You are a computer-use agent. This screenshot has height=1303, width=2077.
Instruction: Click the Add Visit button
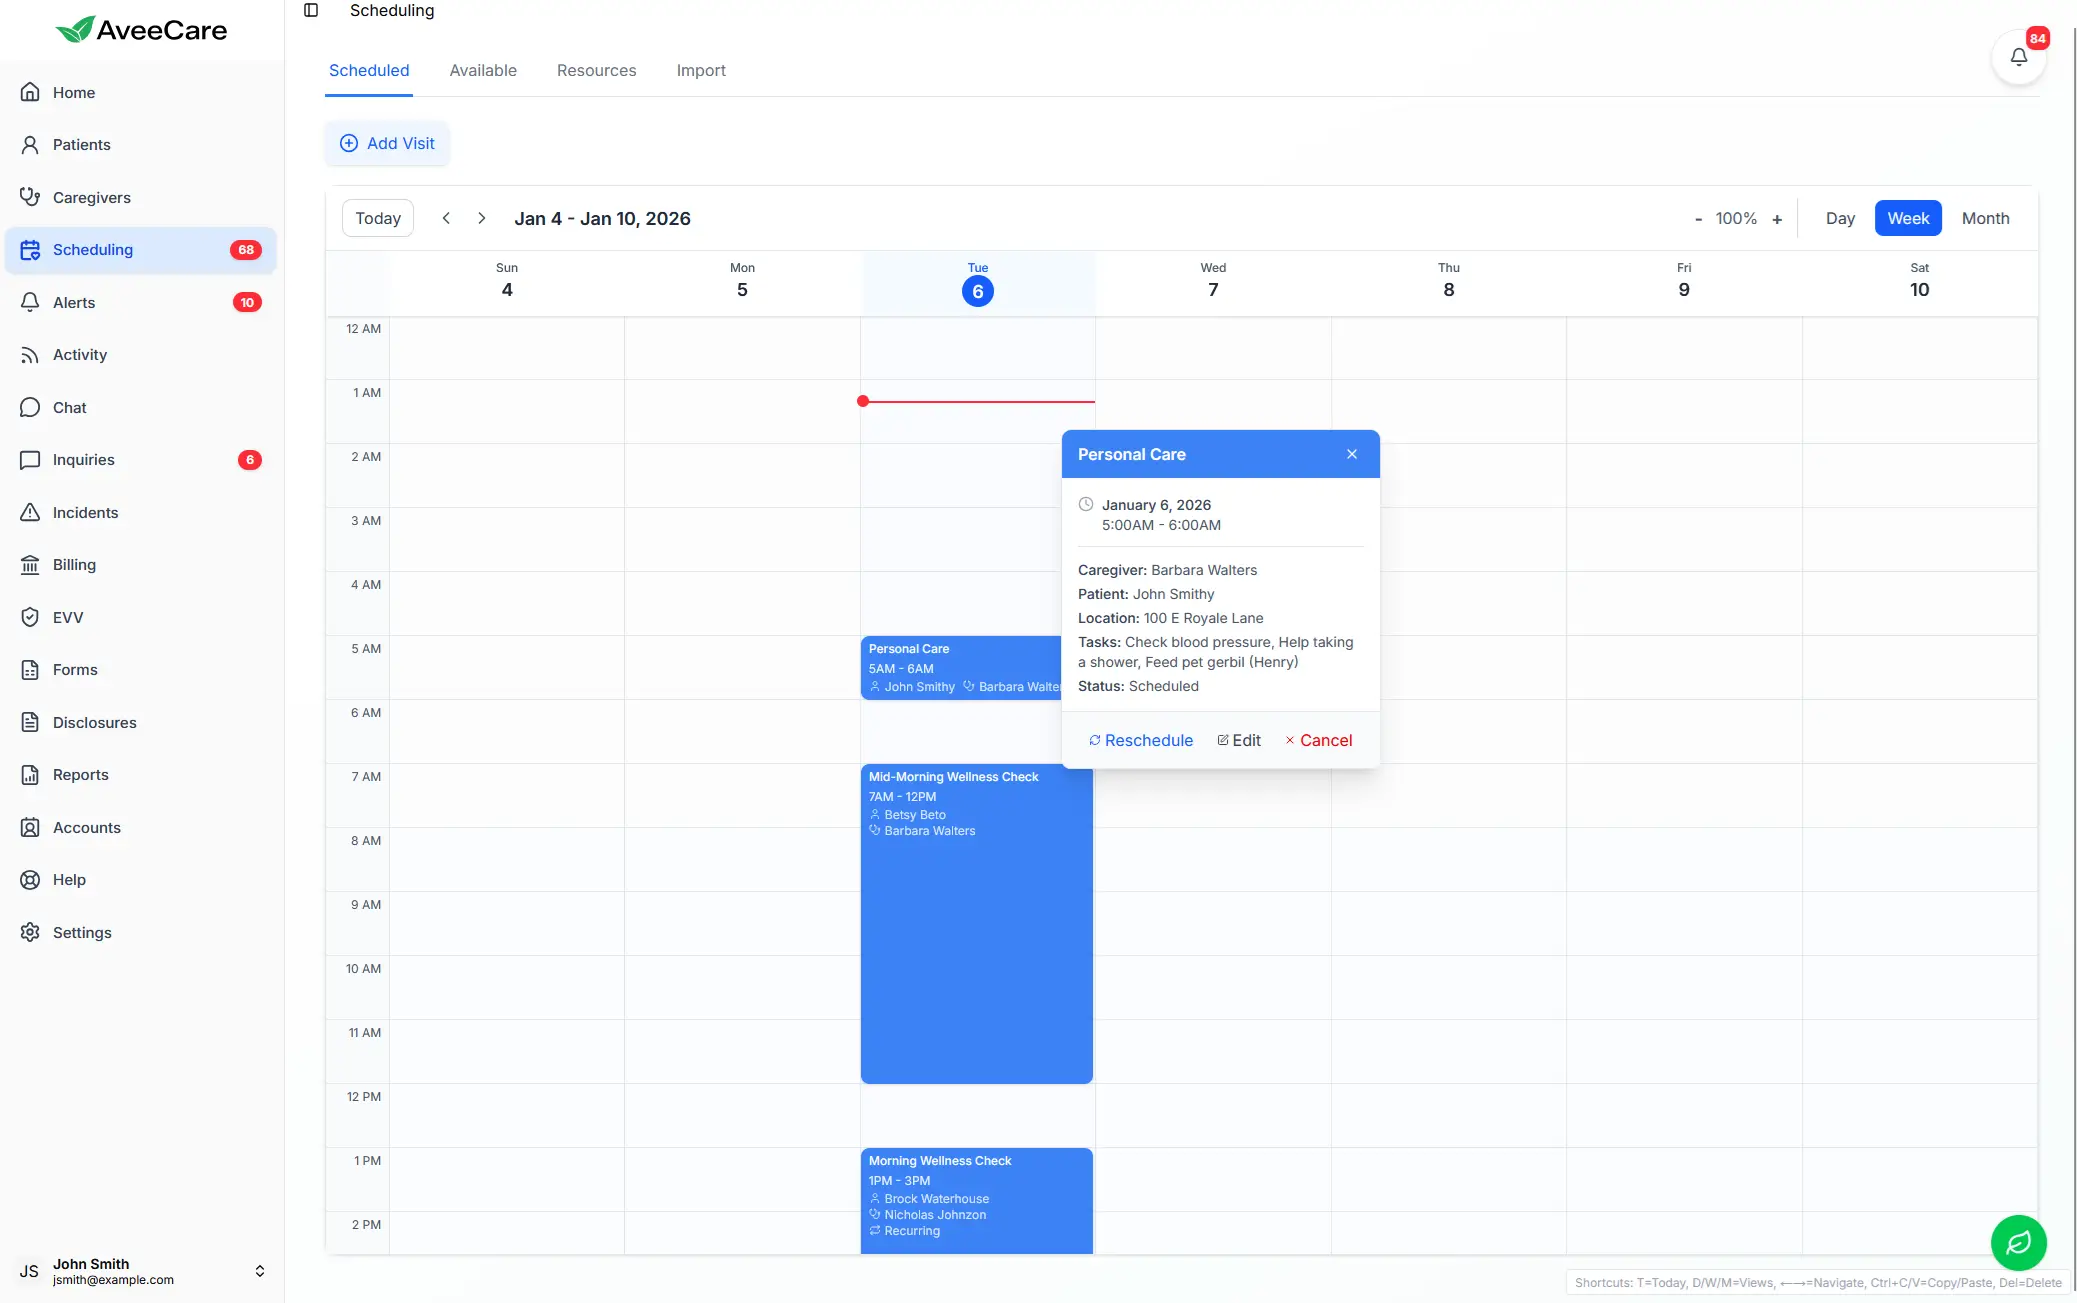pos(387,143)
